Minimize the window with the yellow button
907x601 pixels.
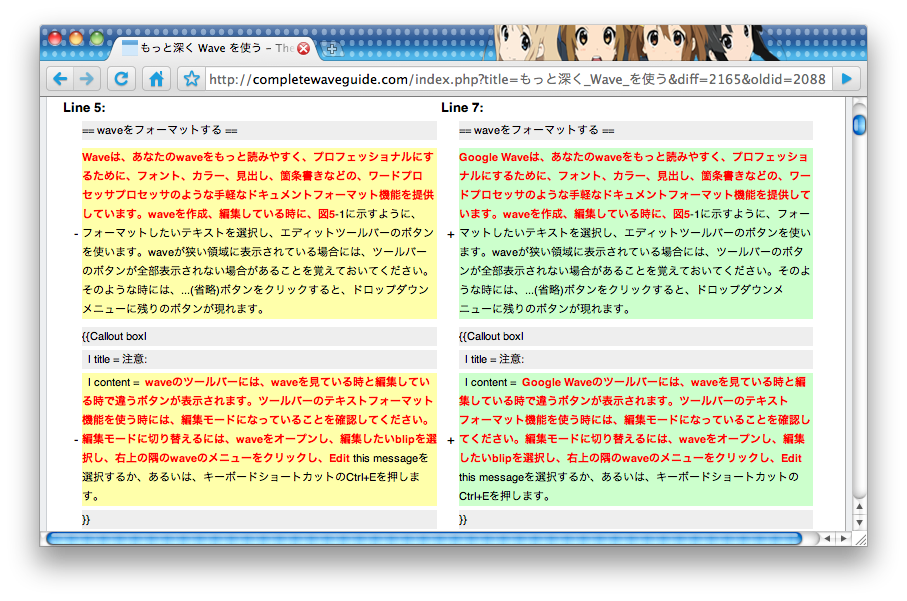point(76,39)
